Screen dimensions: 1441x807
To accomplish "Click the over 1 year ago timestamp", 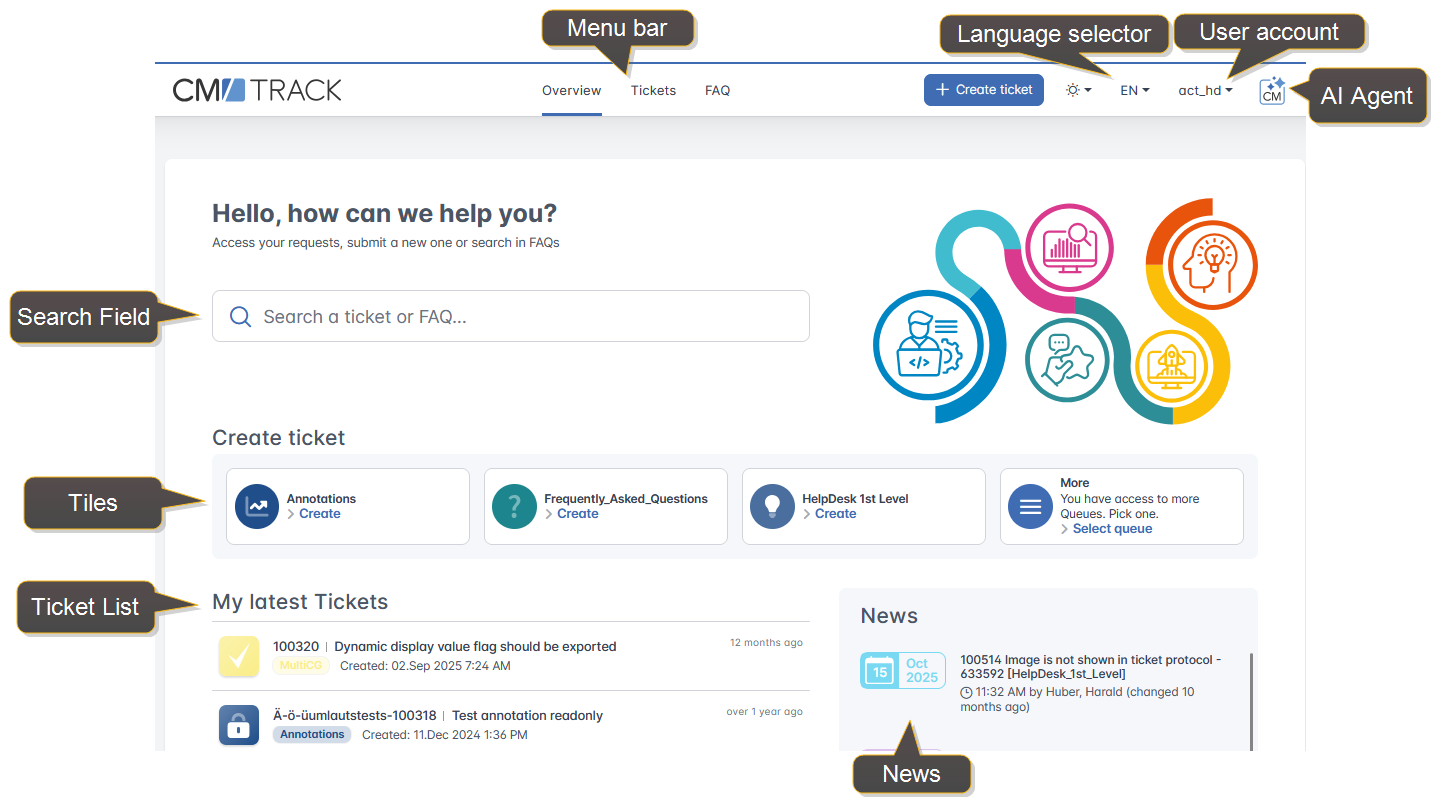I will 764,712.
